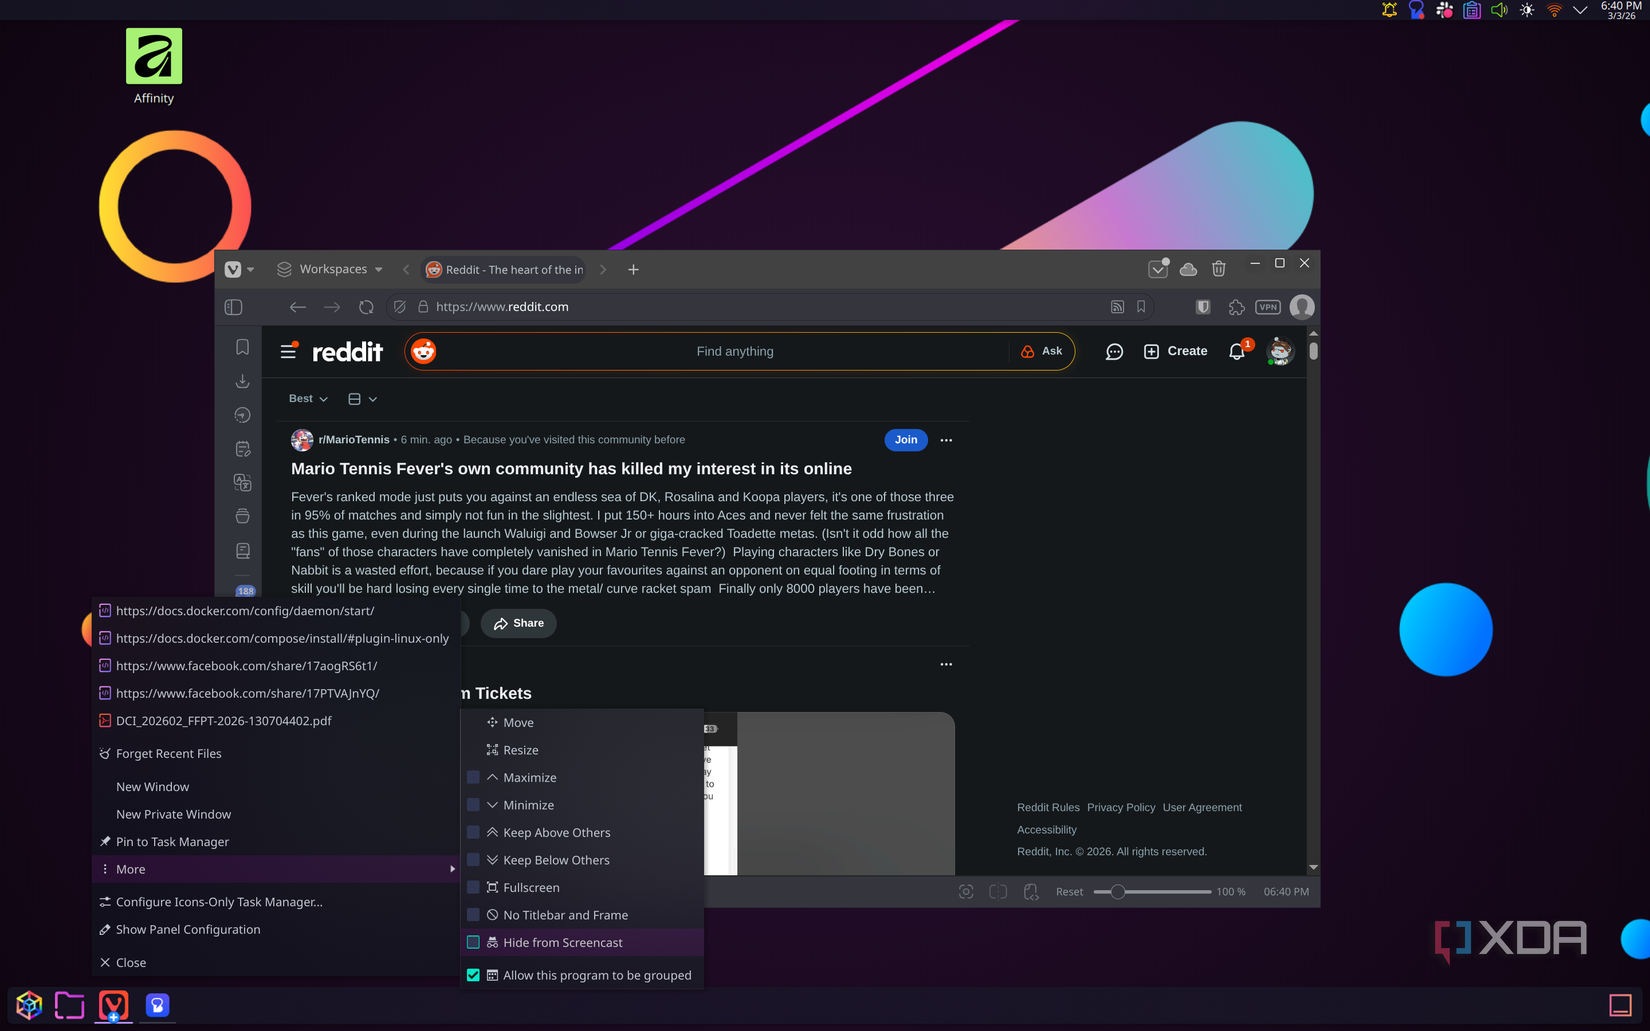Open post options ellipsis for MarioTennis post
1650x1031 pixels.
(x=946, y=440)
